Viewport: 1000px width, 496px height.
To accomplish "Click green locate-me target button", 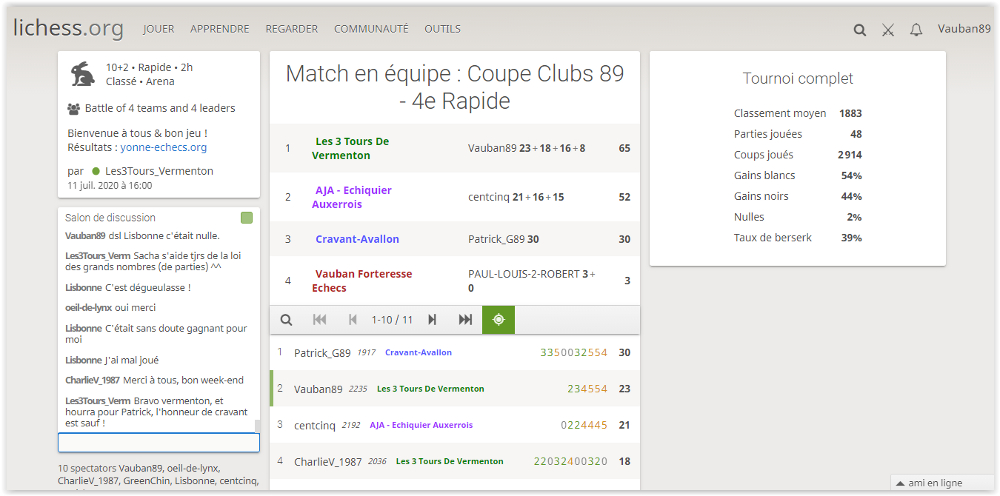I will [x=499, y=320].
